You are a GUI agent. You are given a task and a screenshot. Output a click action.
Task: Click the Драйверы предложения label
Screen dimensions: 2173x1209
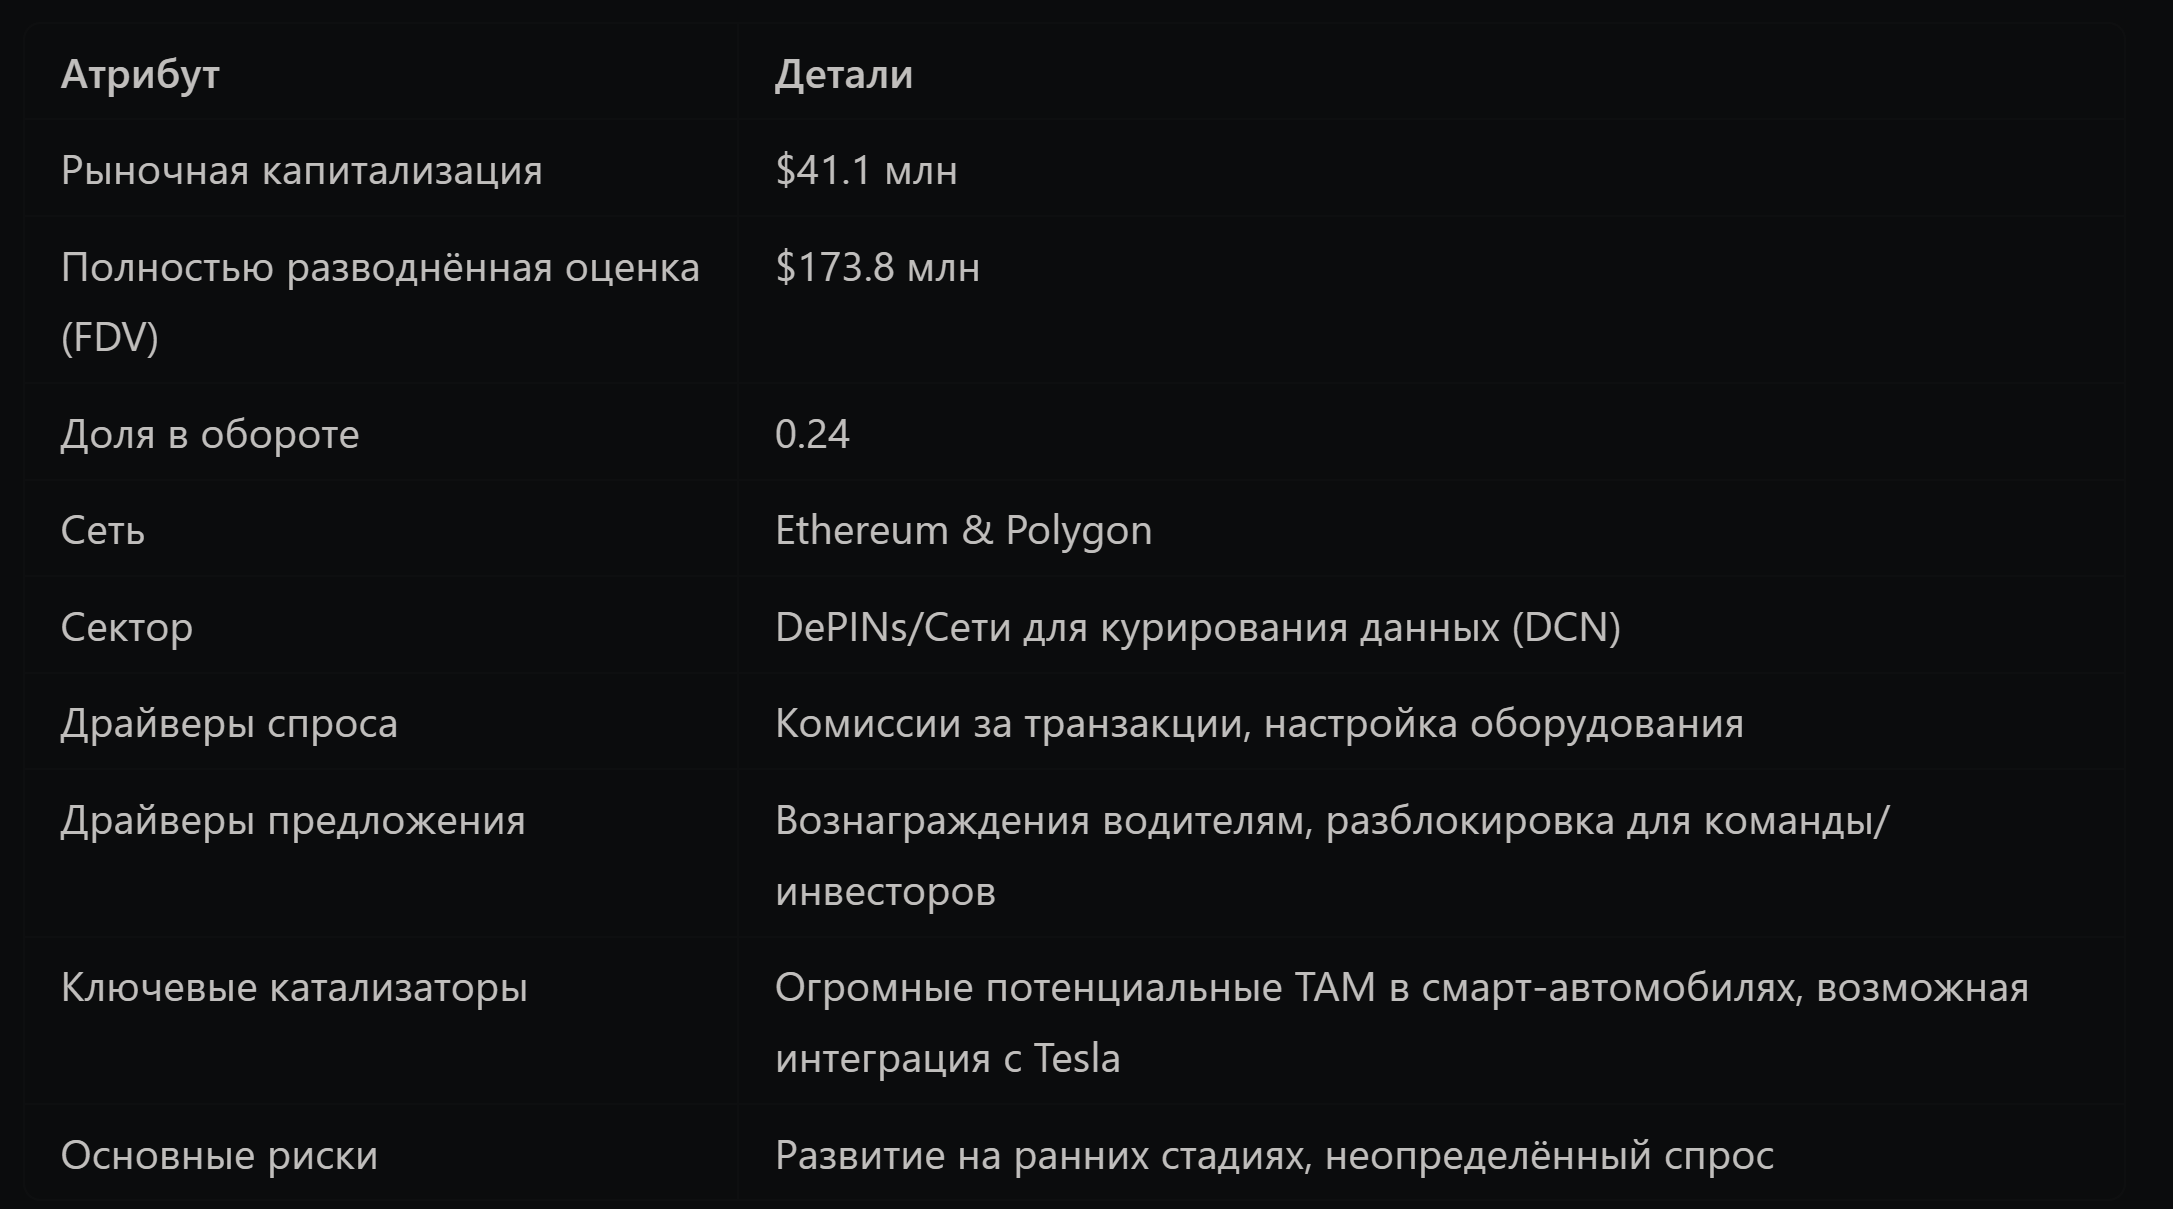(293, 820)
